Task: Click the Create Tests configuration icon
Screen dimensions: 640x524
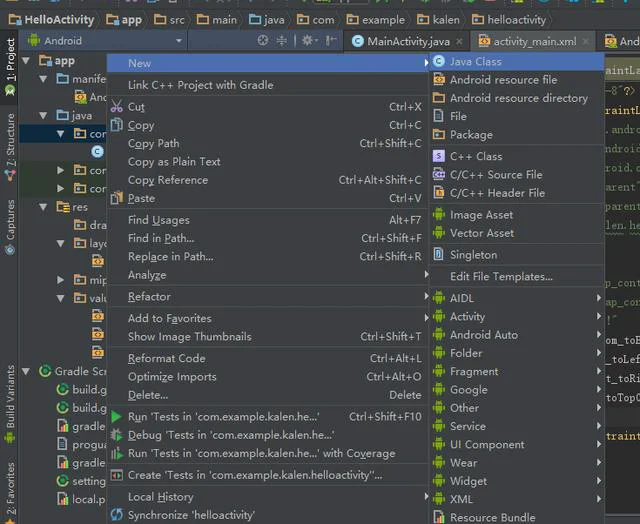Action: pos(117,475)
